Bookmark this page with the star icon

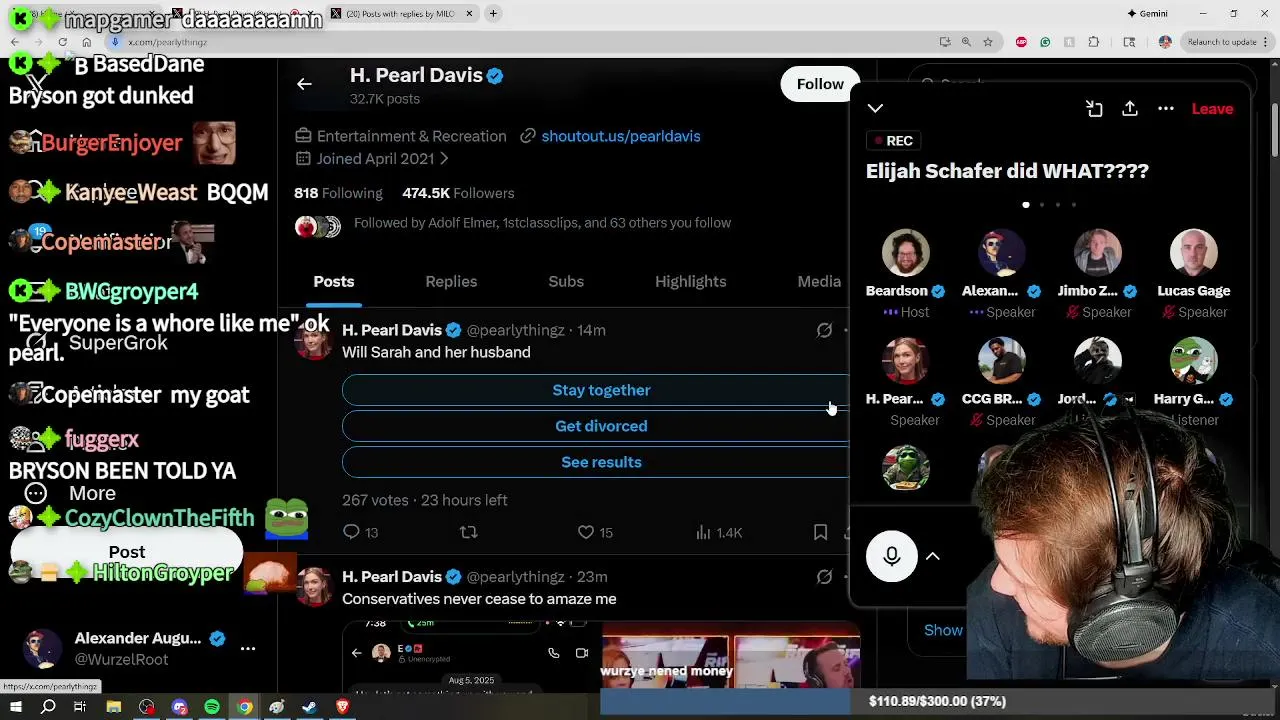(x=988, y=42)
